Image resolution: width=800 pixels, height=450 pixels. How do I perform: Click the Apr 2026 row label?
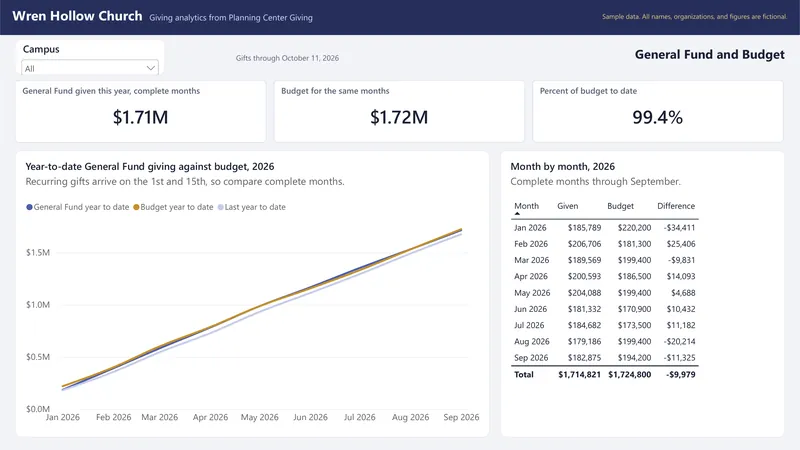(531, 277)
